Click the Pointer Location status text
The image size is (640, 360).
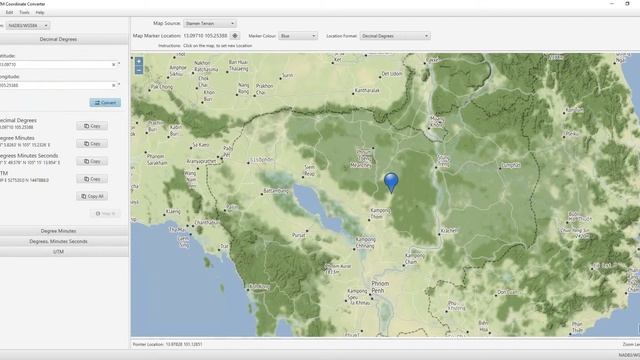[x=167, y=344]
